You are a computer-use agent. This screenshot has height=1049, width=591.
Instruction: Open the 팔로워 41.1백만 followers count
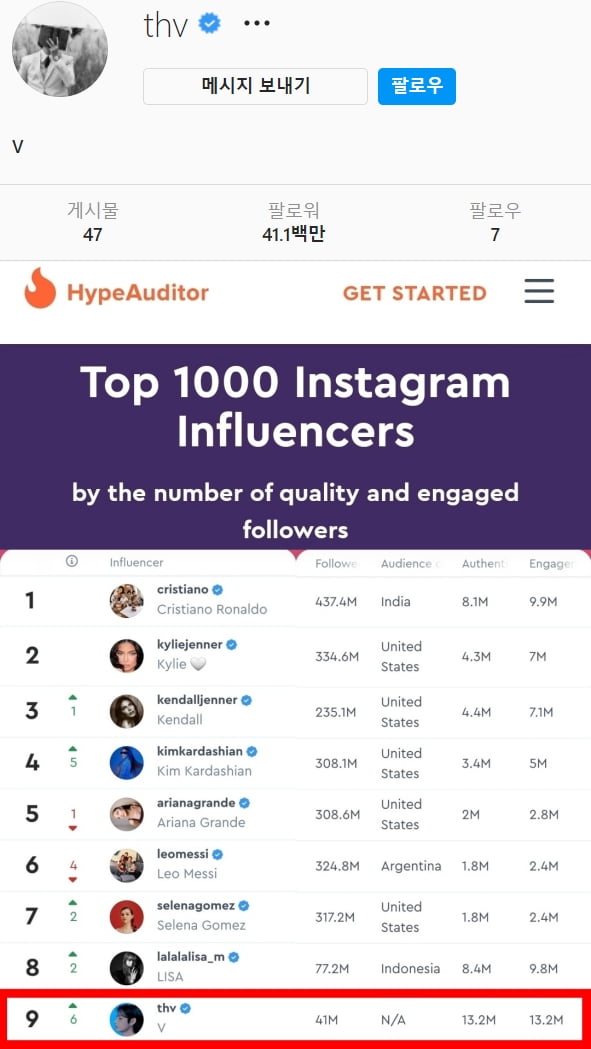click(x=294, y=223)
